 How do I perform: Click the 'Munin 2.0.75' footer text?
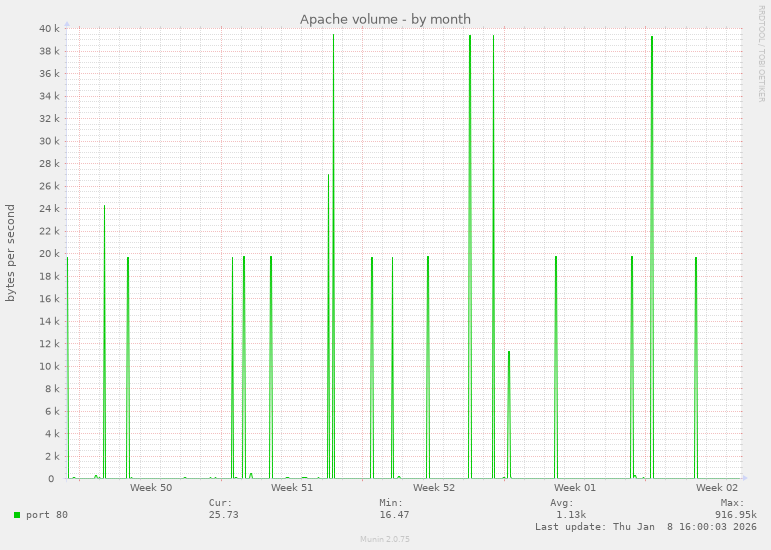point(385,539)
